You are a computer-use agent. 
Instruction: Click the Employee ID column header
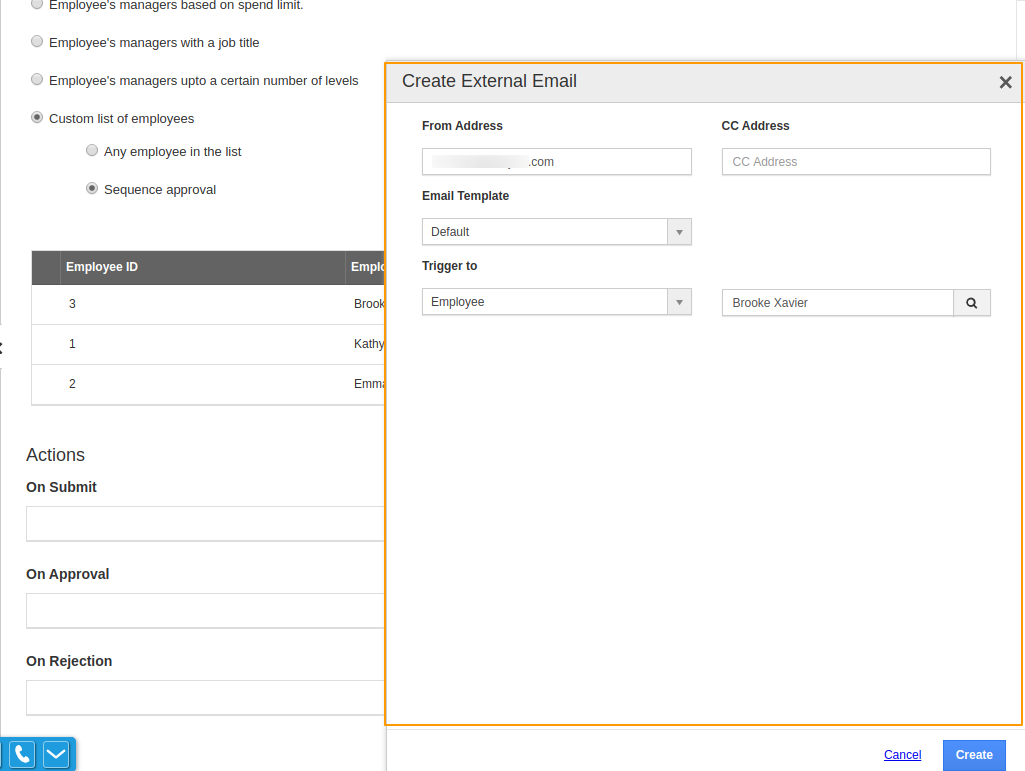102,267
